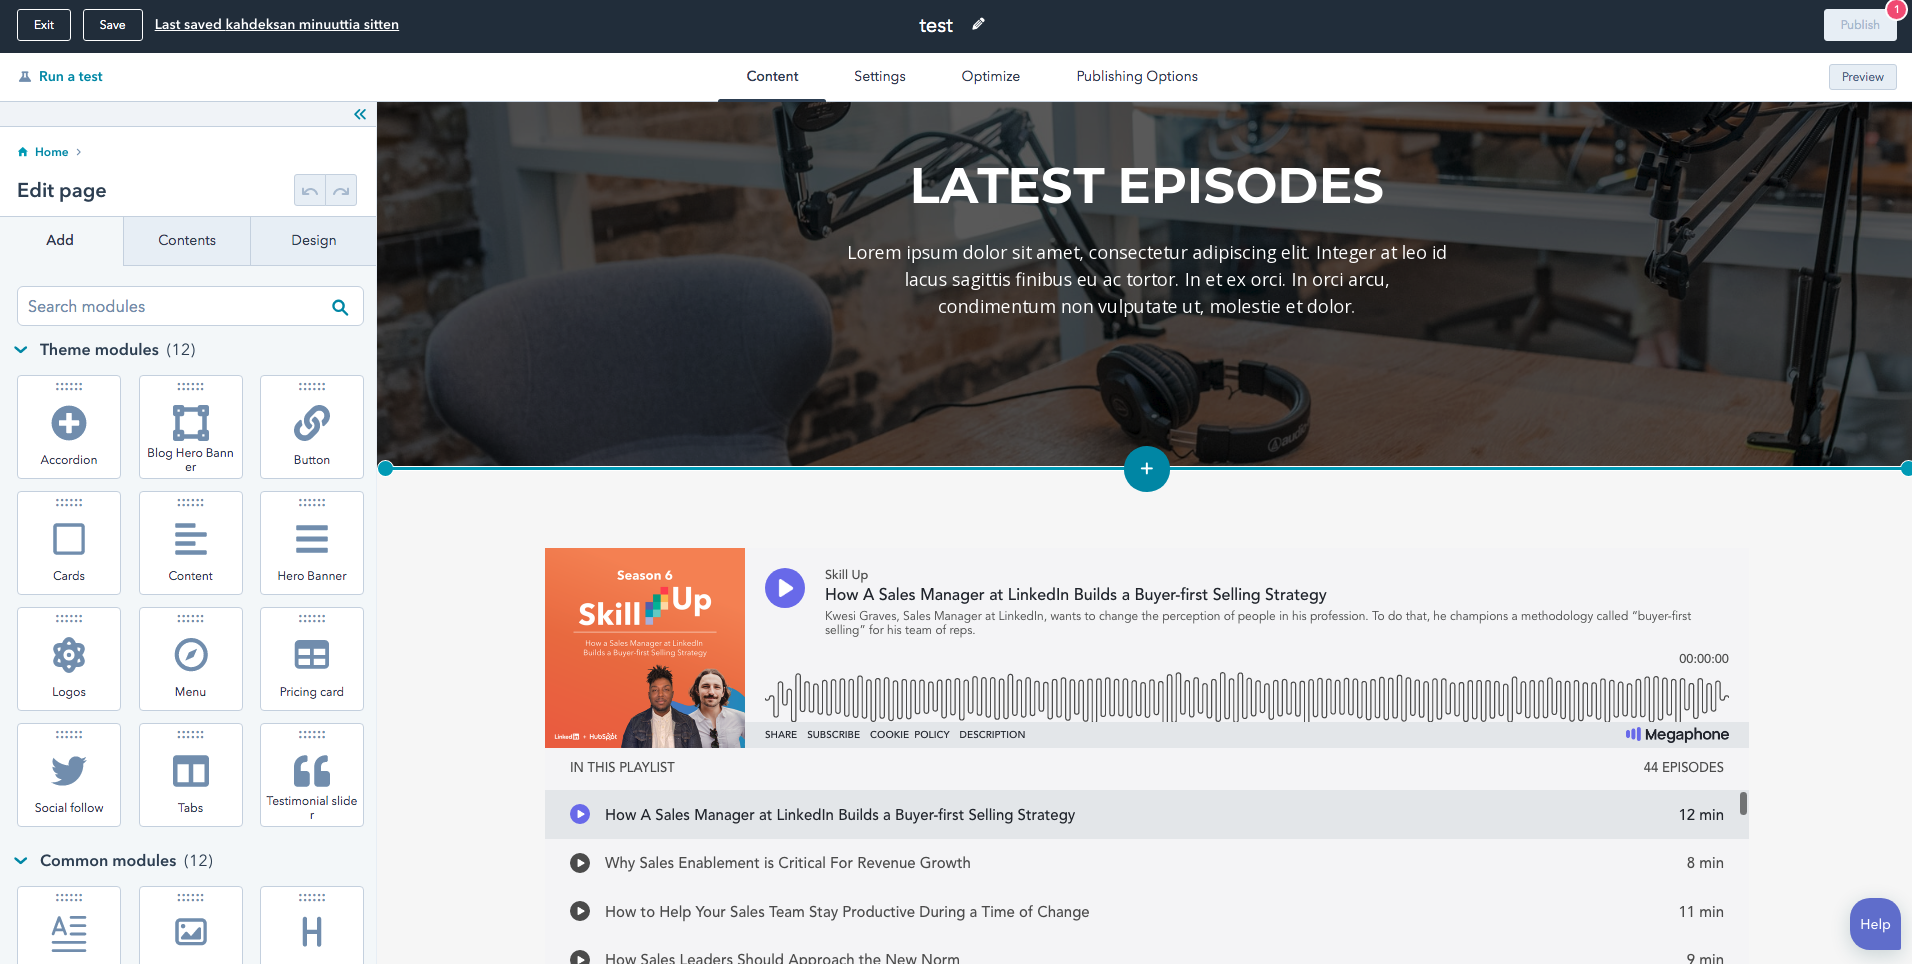Undo the last edit

310,190
